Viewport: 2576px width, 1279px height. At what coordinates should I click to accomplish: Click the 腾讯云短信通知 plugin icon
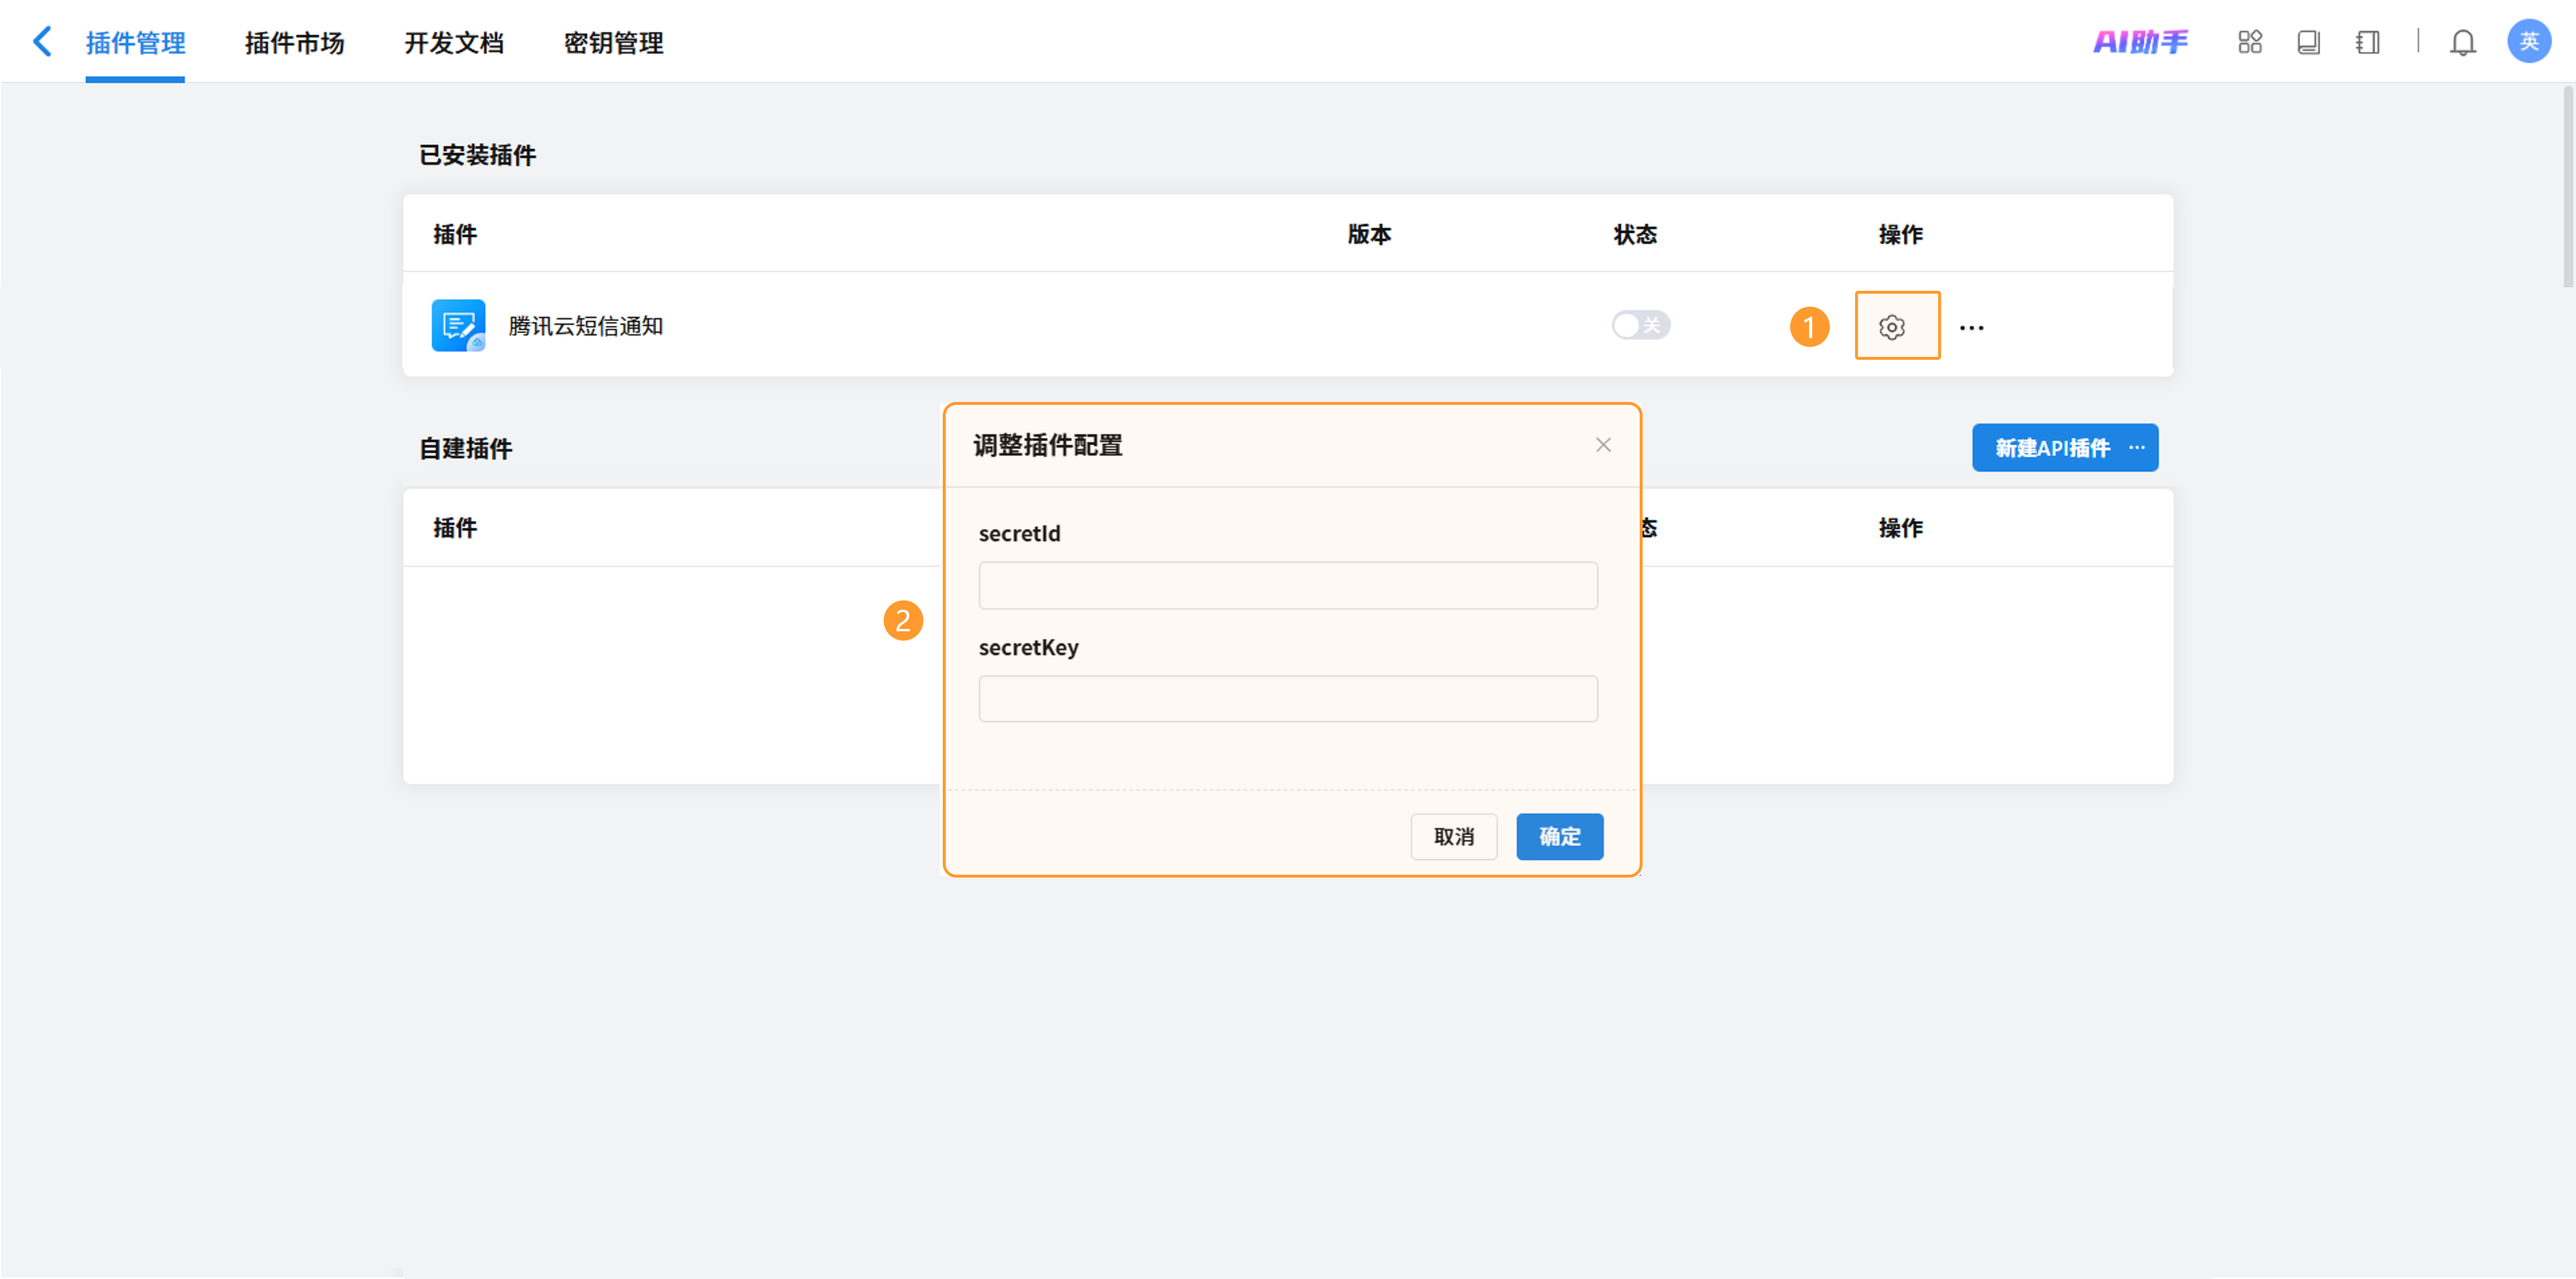pos(458,325)
